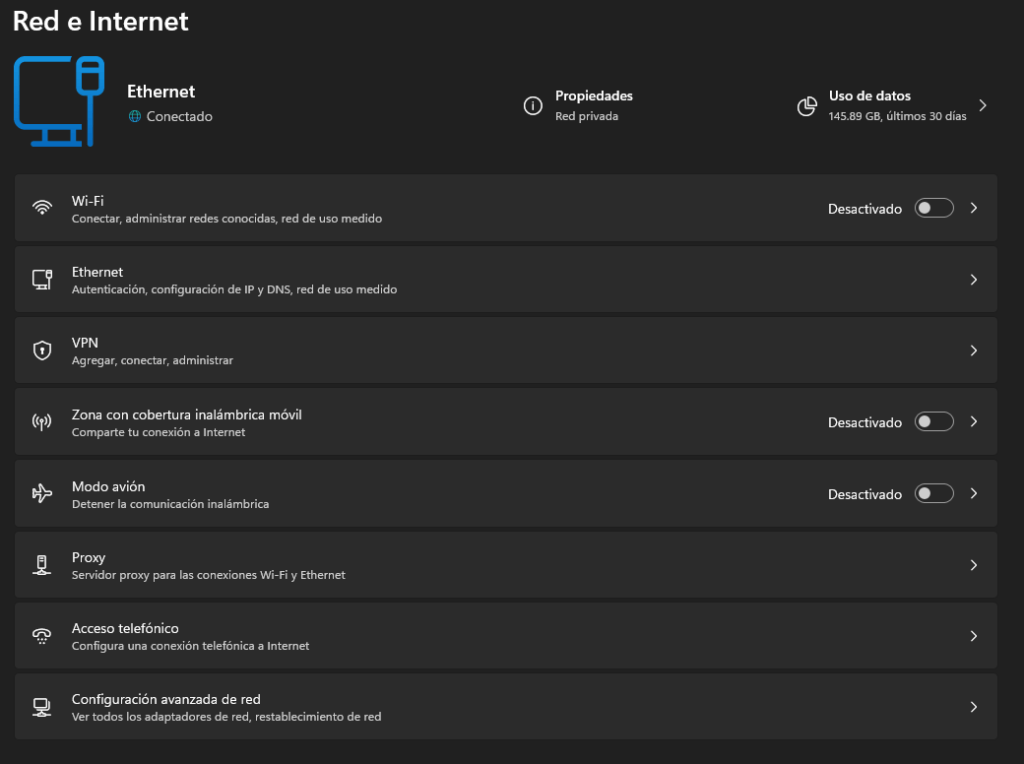Click the globe icon beside Conectado

point(135,116)
